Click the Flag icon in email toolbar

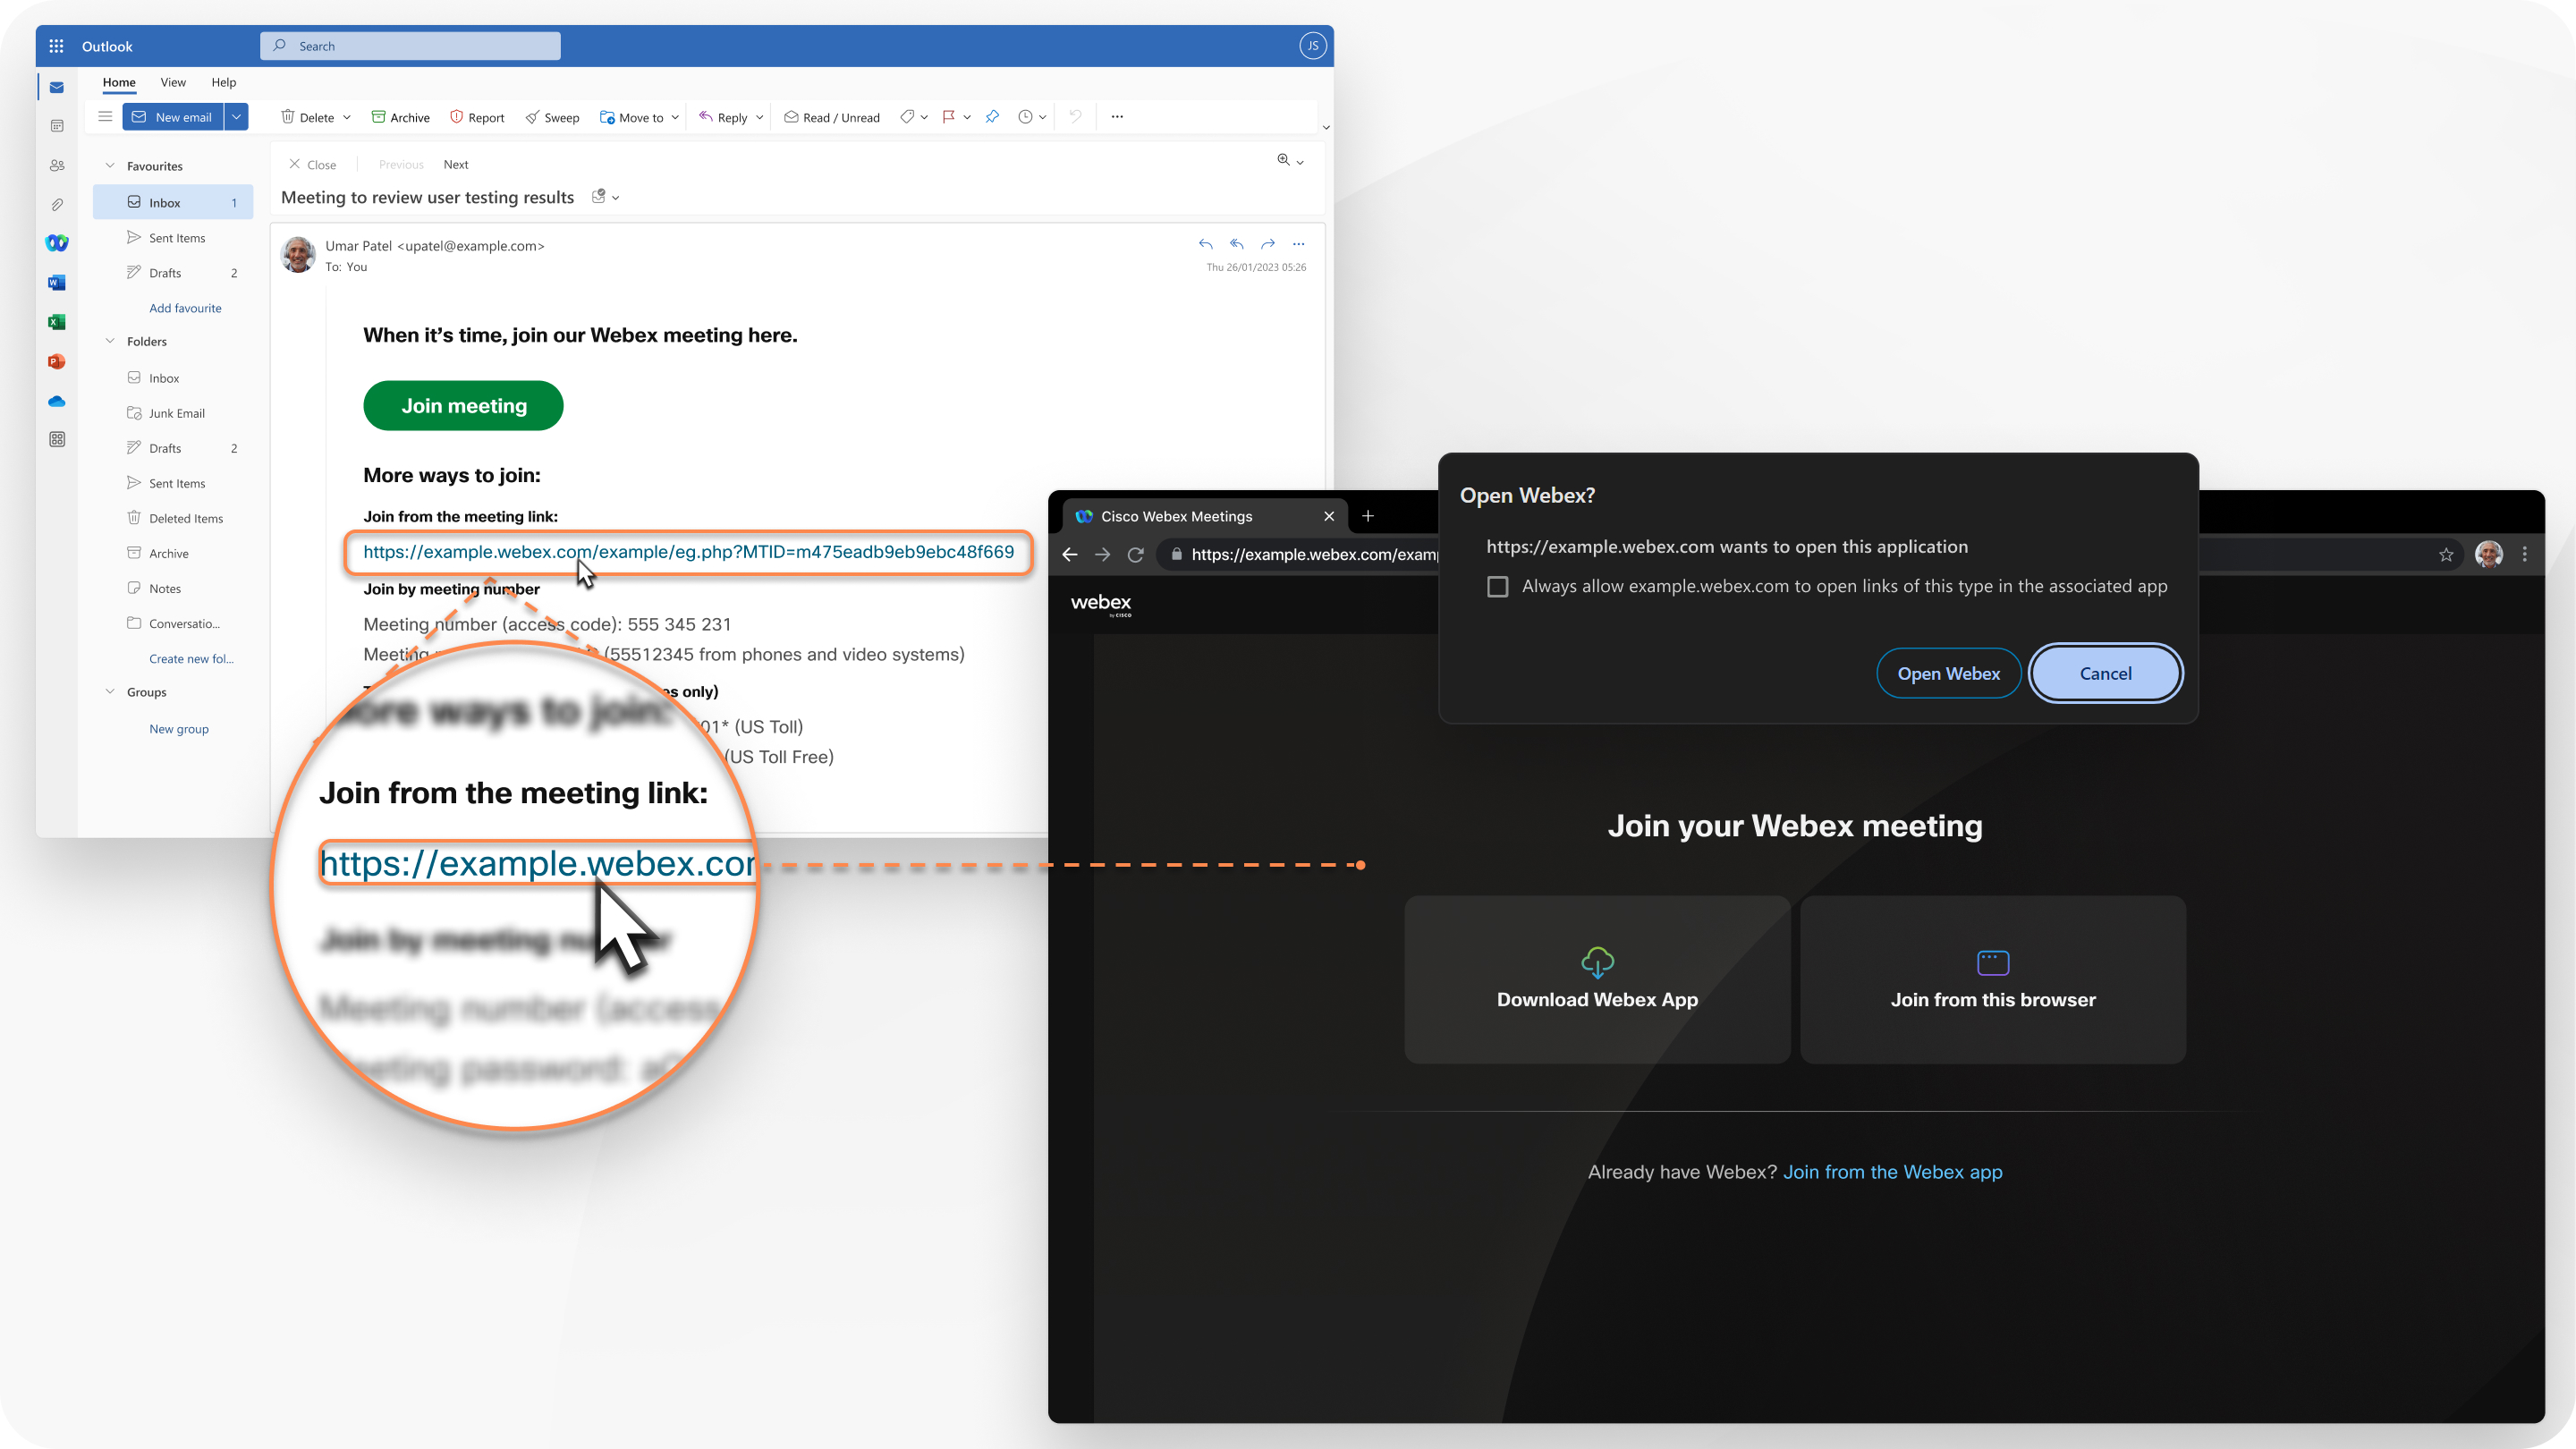[953, 117]
